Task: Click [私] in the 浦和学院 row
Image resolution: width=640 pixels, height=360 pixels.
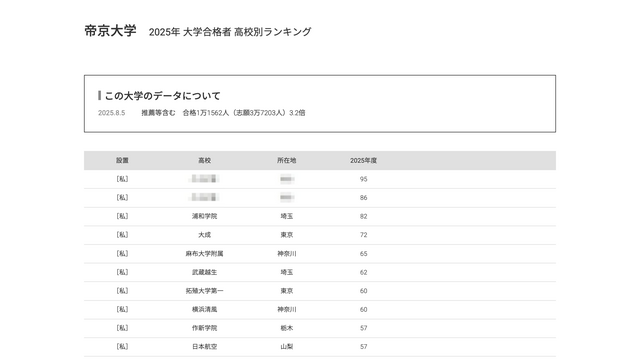Action: click(122, 216)
